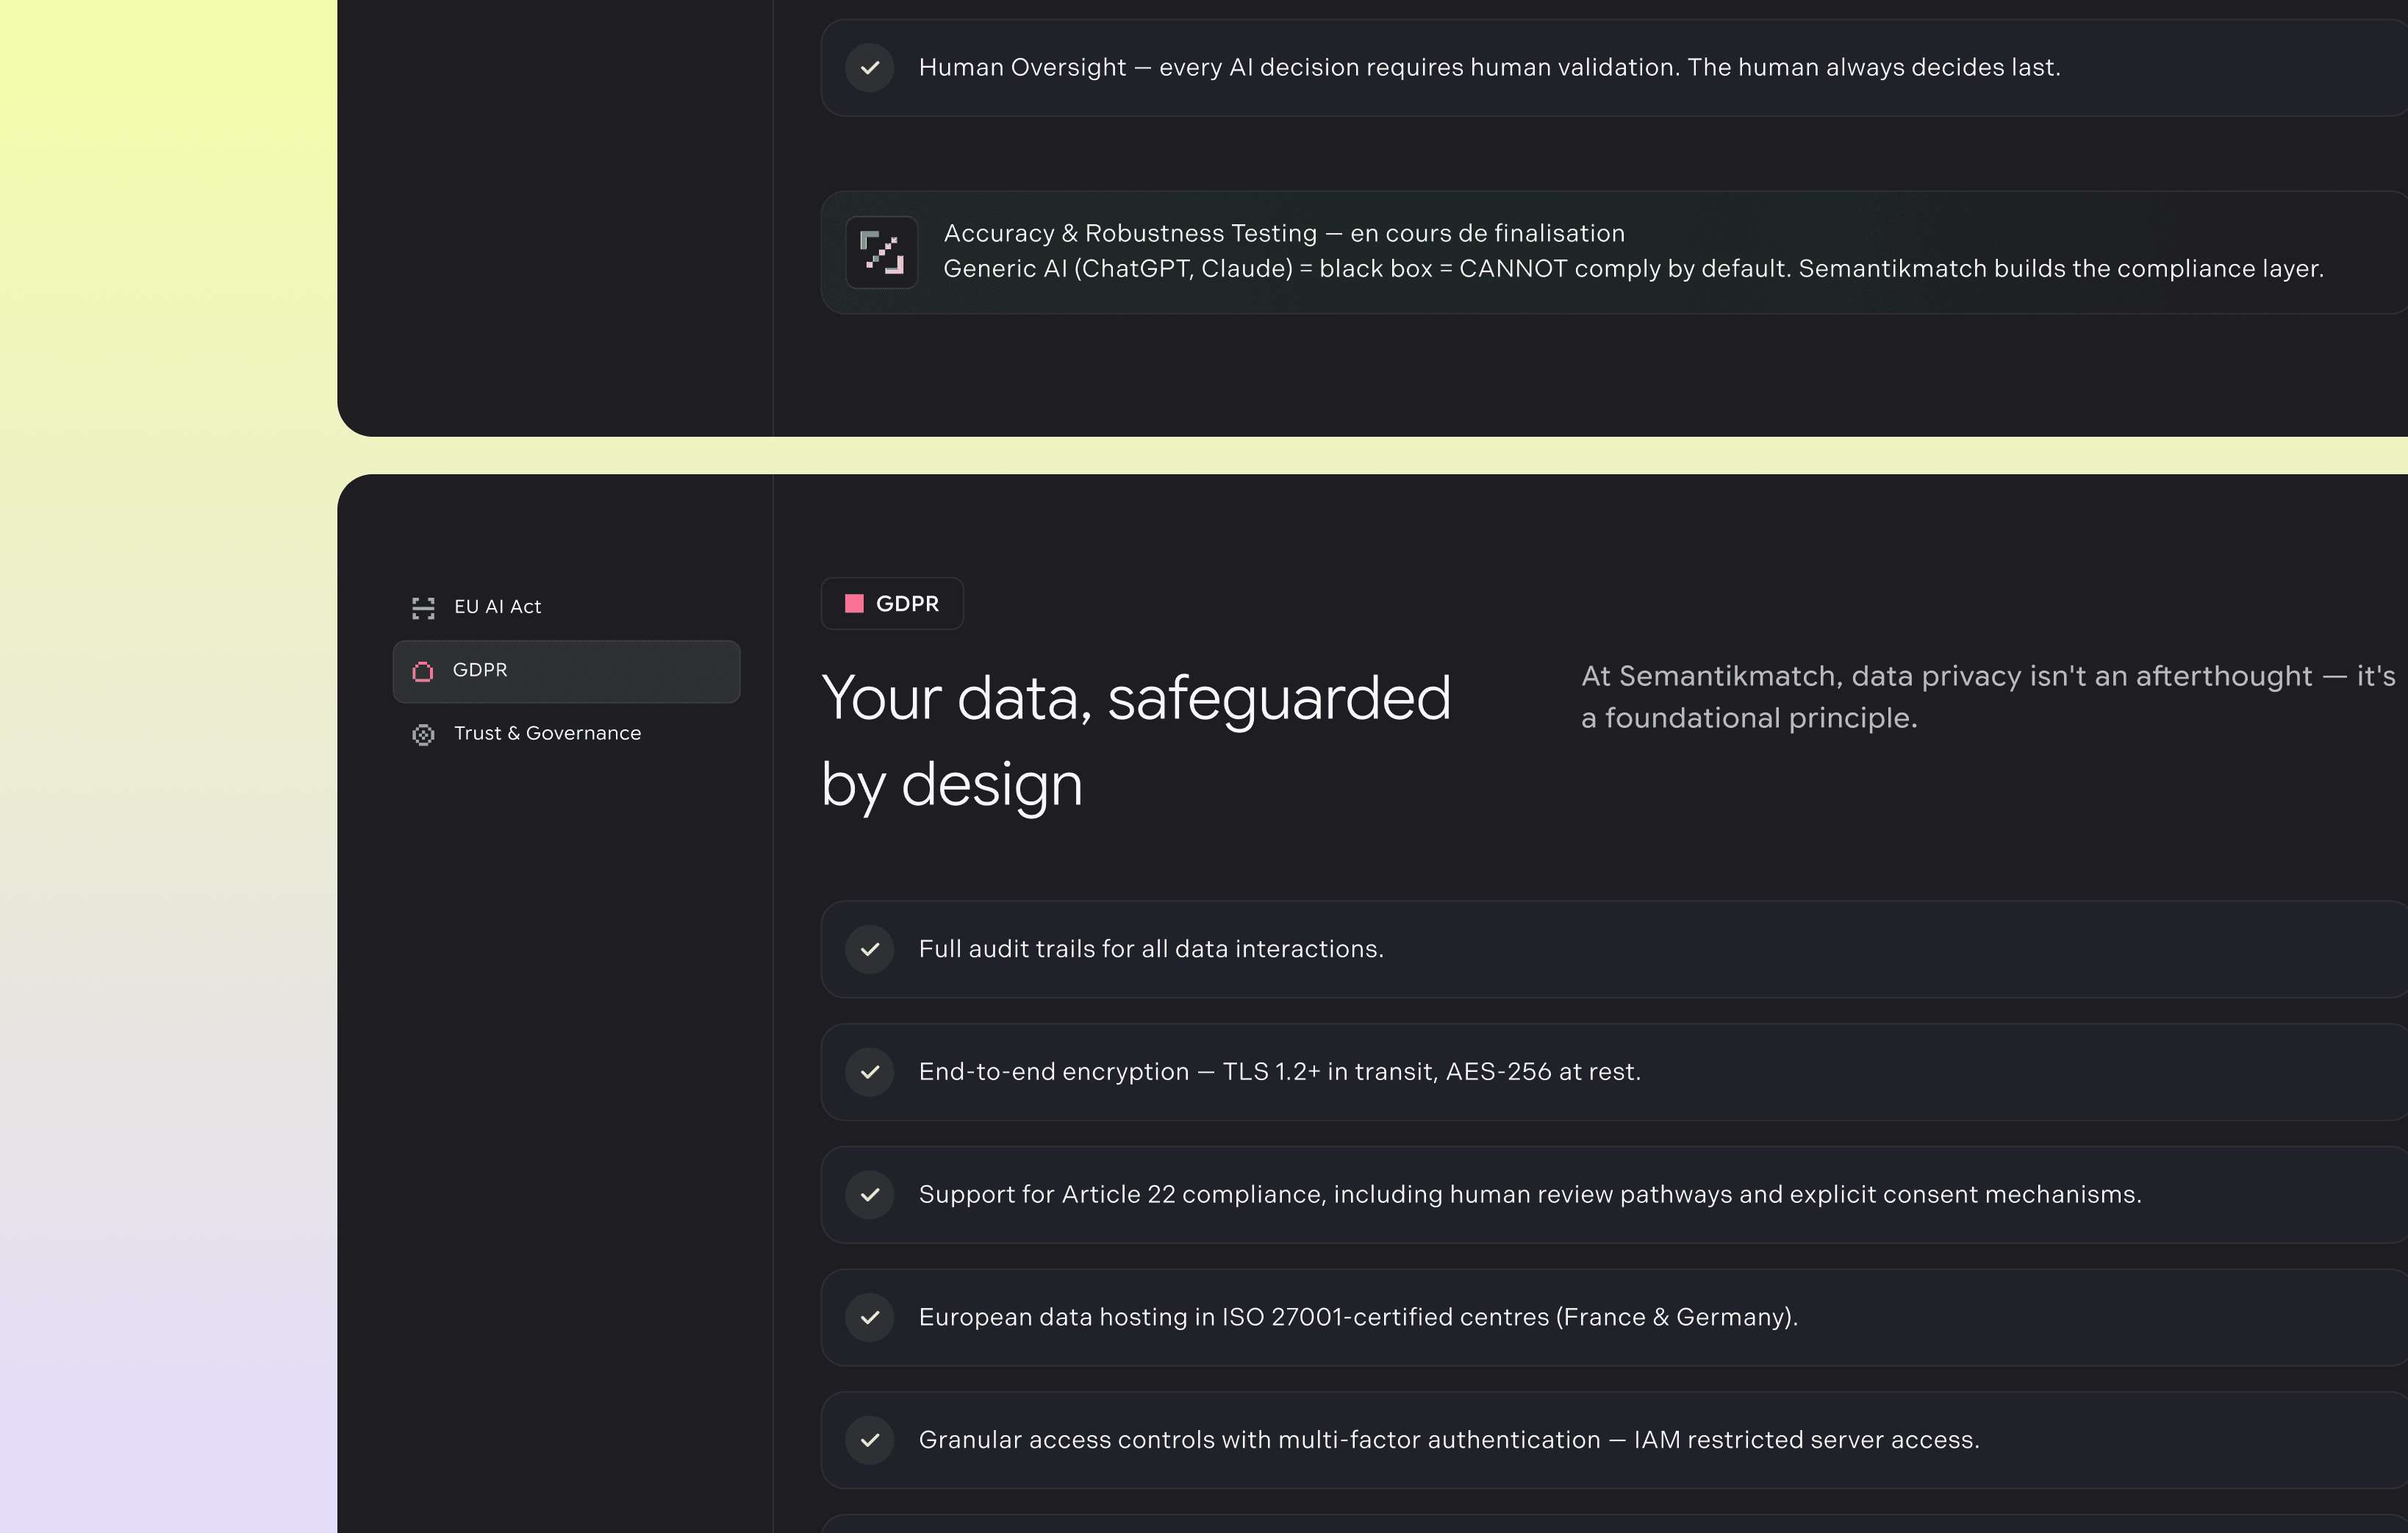The image size is (2408, 1533).
Task: Click the checkmark beside End-to-end encryption
Action: coord(869,1072)
